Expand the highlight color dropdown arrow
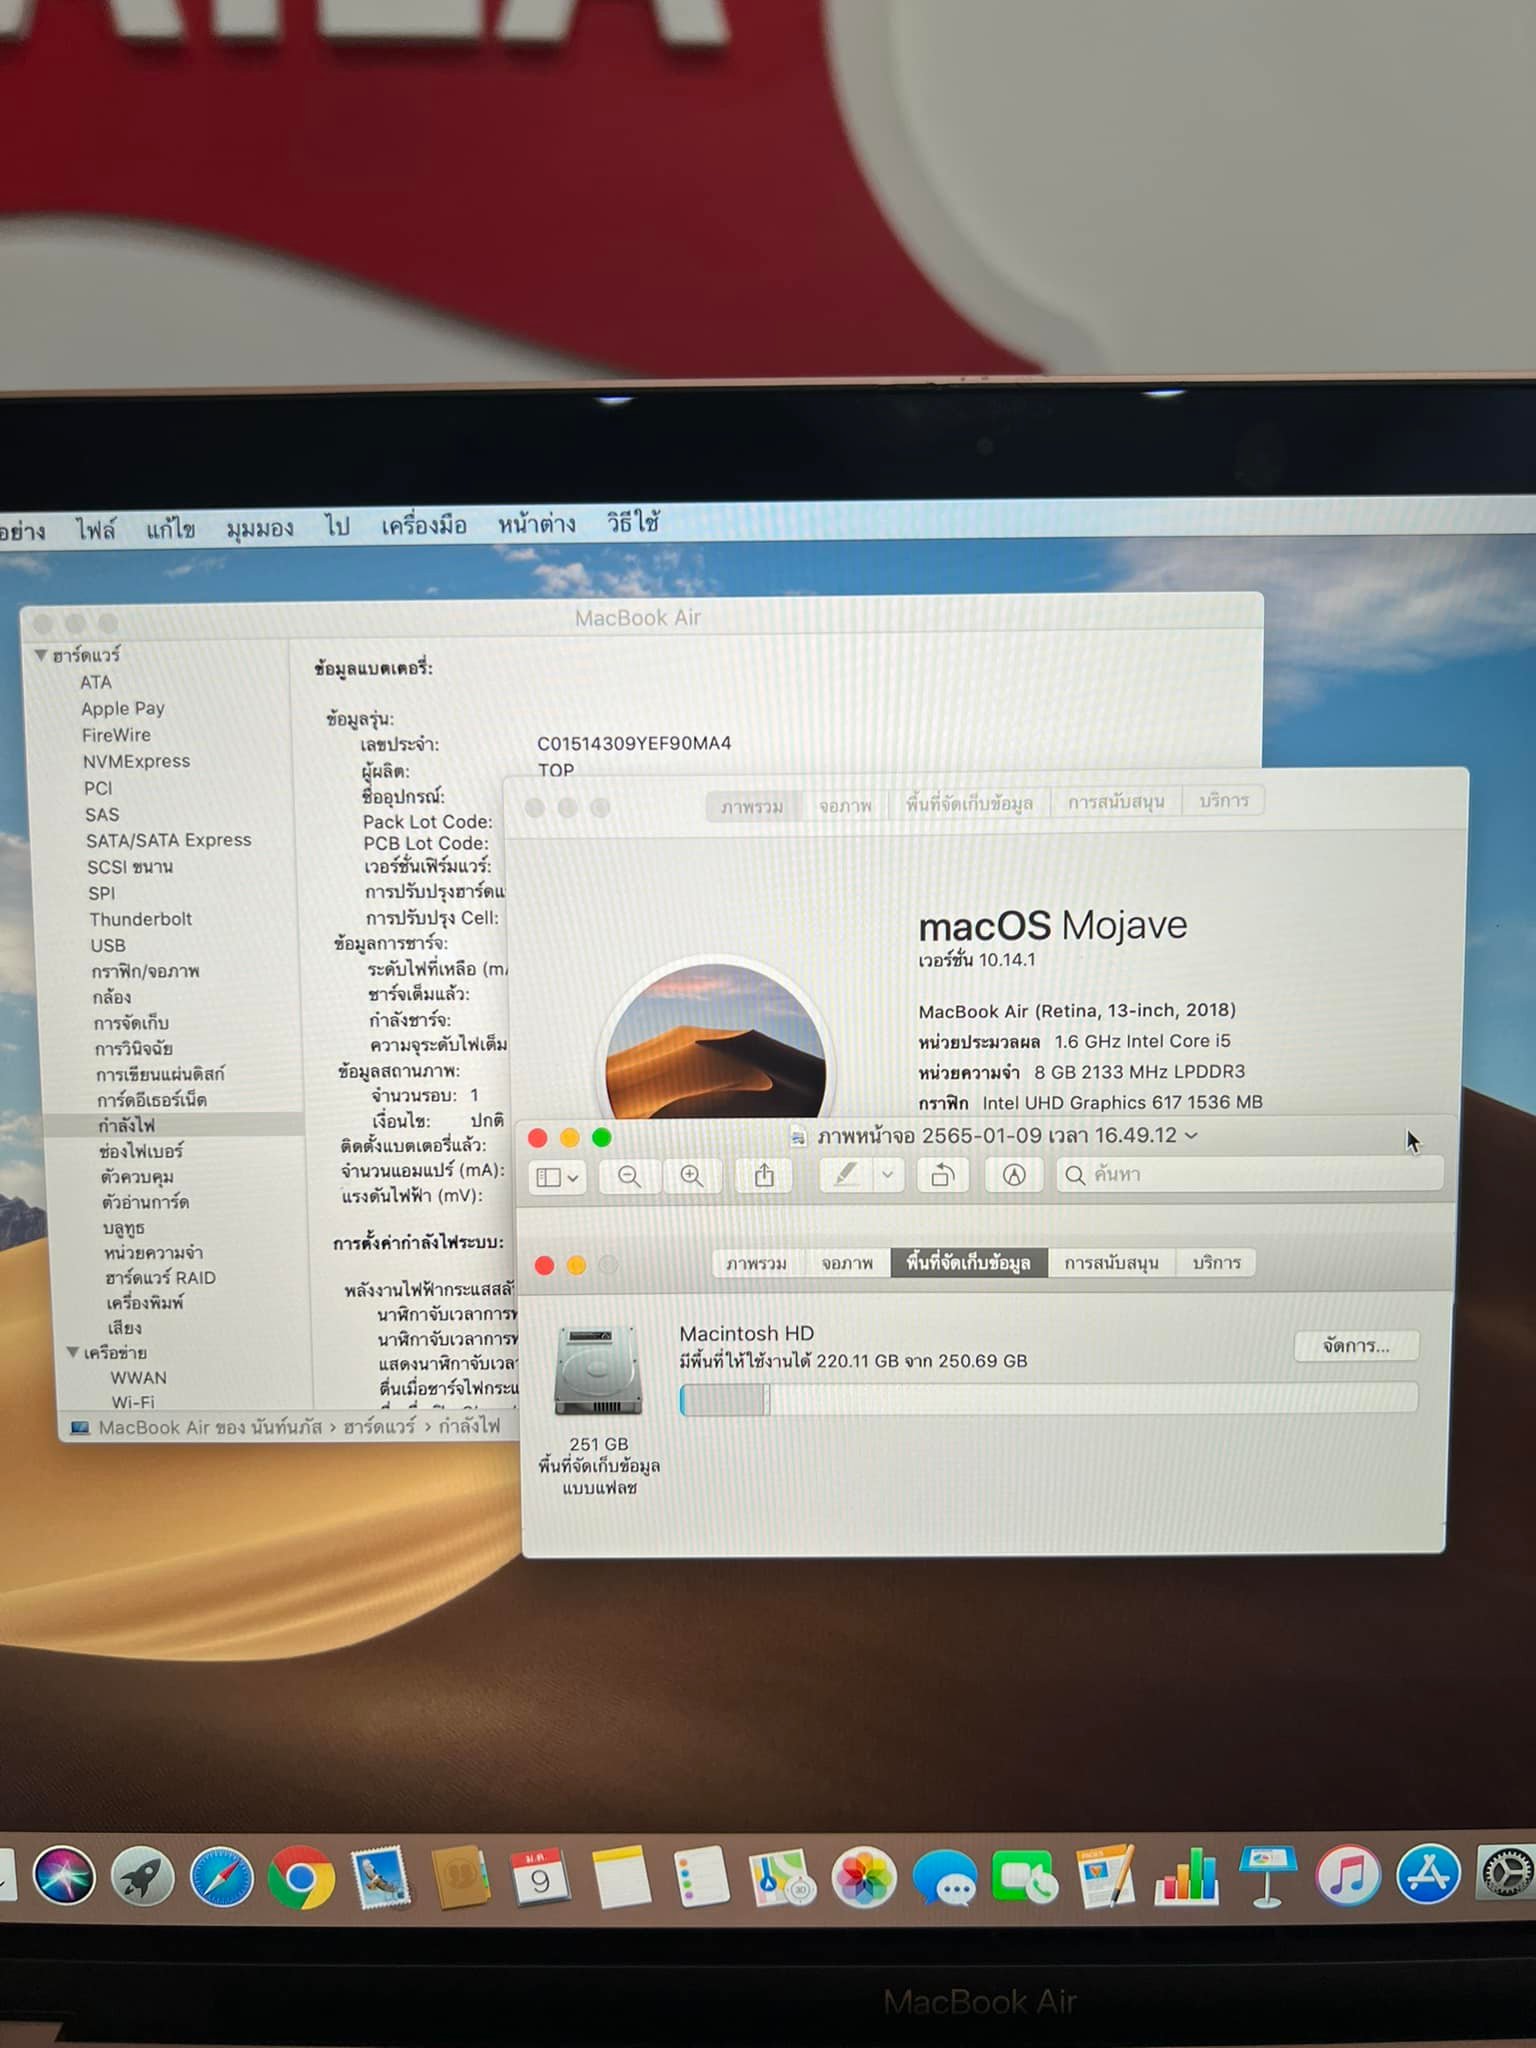Image resolution: width=1536 pixels, height=2048 pixels. 887,1176
